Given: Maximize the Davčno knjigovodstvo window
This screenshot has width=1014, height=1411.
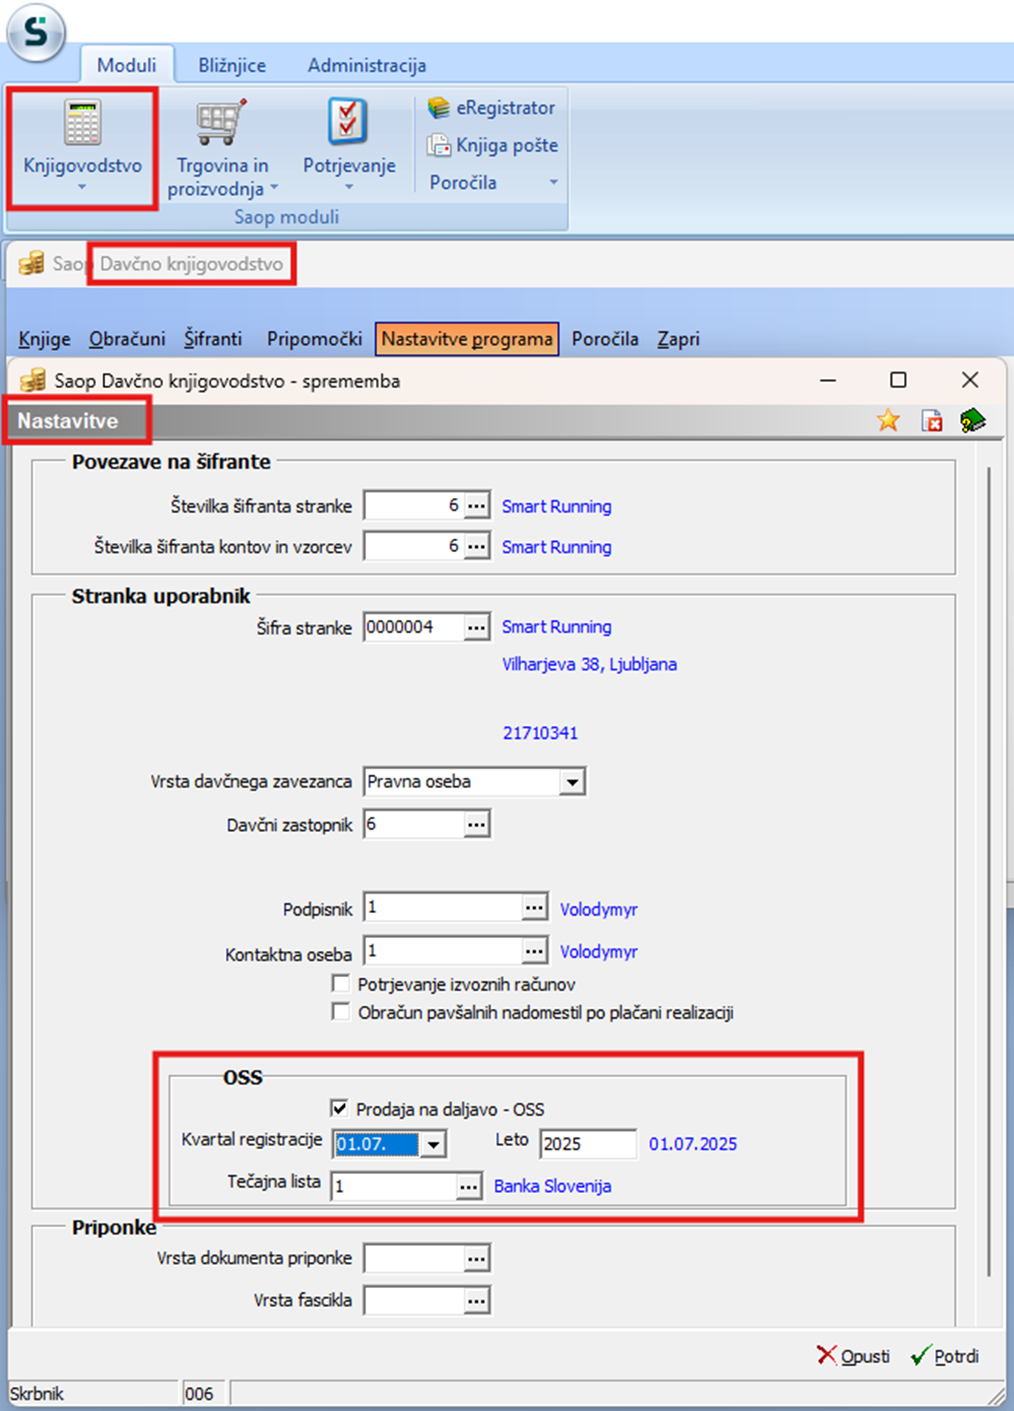Looking at the screenshot, I should (x=898, y=380).
